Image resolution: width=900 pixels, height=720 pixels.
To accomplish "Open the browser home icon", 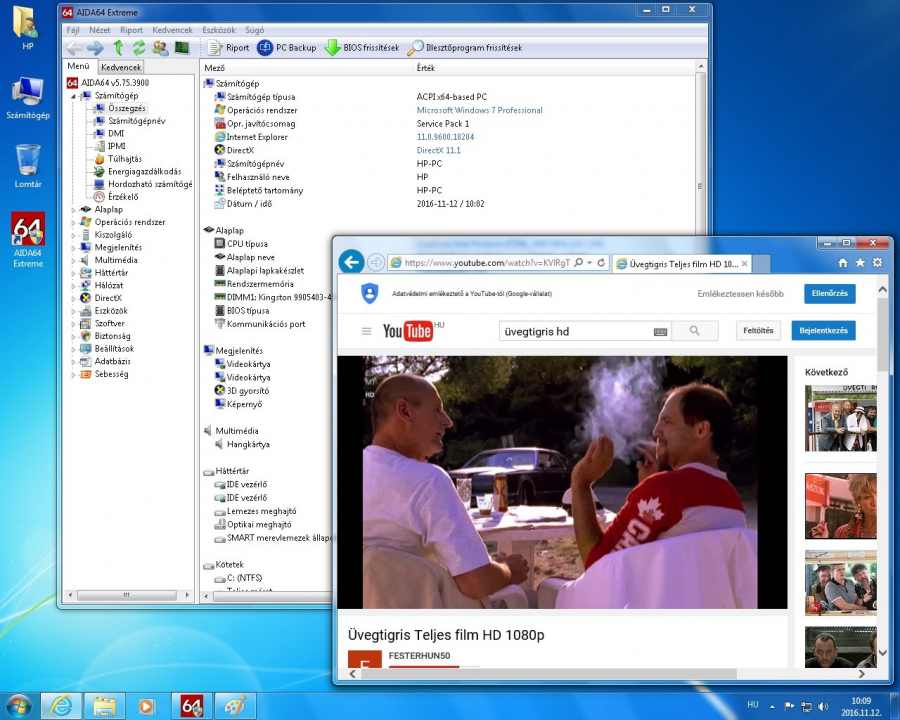I will [x=843, y=262].
